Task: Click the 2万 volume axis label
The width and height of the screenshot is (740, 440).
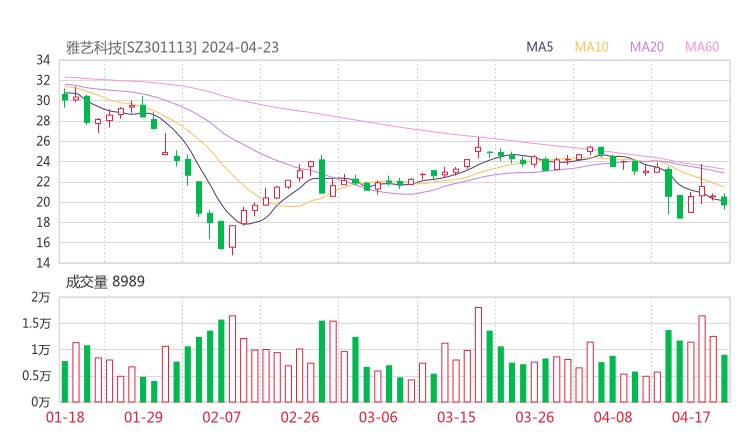Action: pyautogui.click(x=41, y=298)
